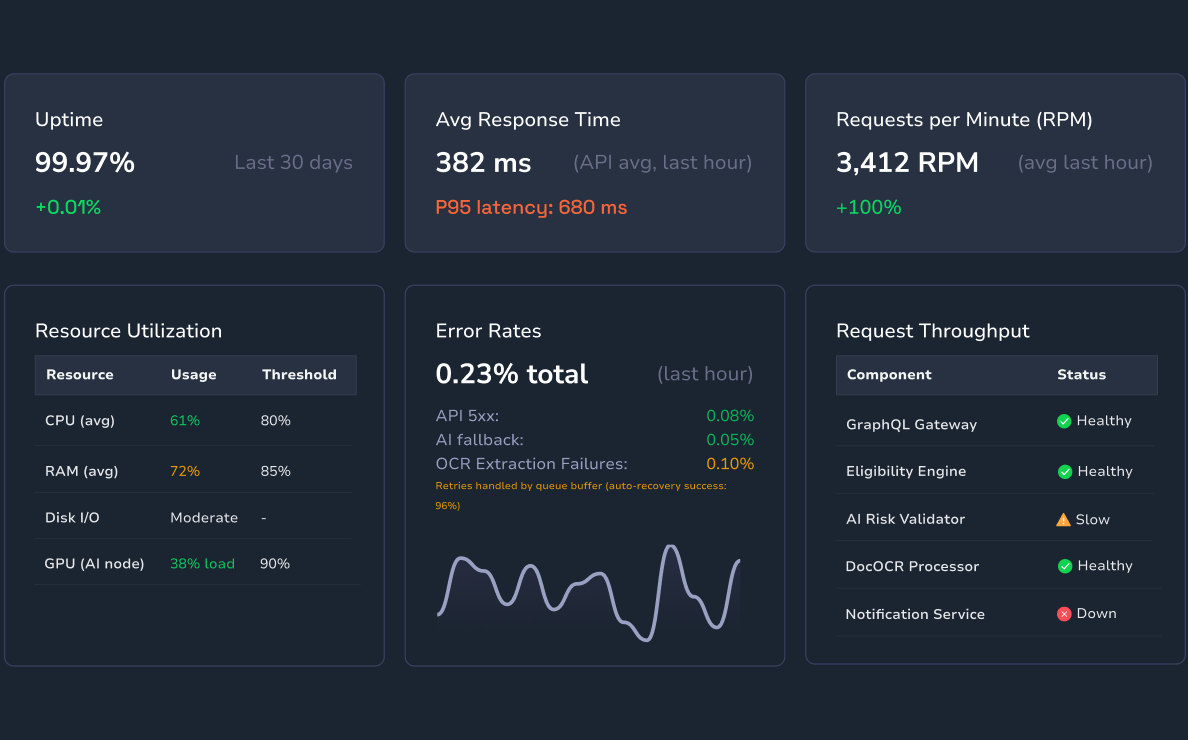Click the API 5xx error rate line

click(594, 416)
